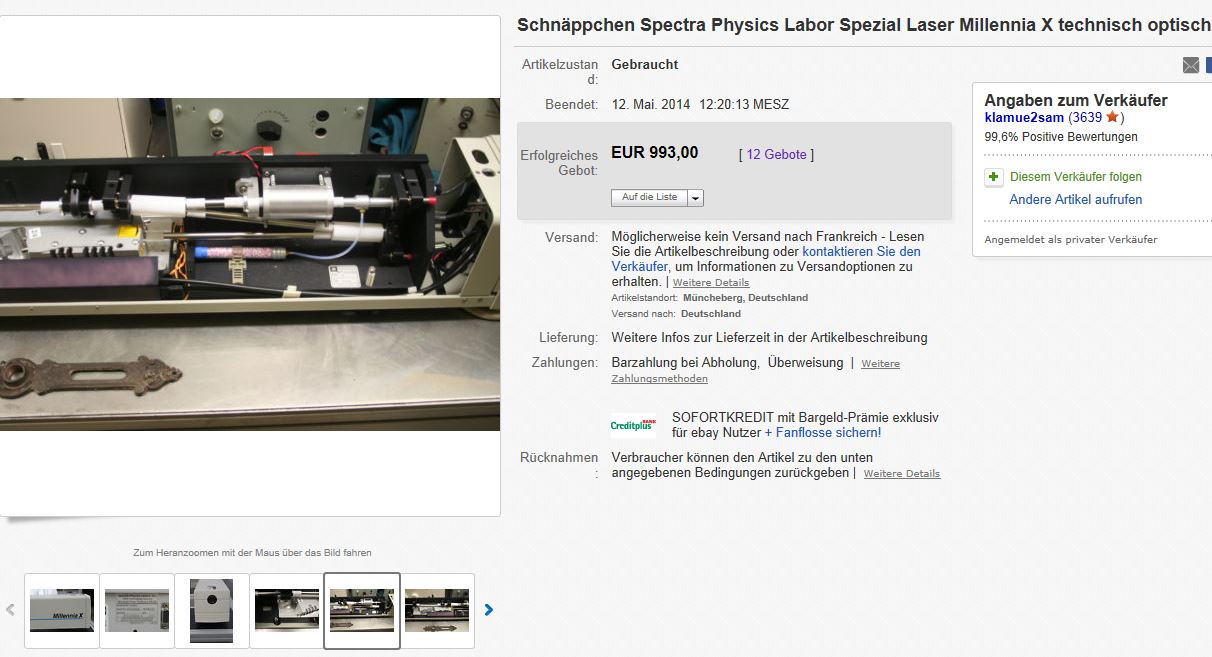
Task: Click the 'Auf die Liste' button
Action: click(649, 198)
